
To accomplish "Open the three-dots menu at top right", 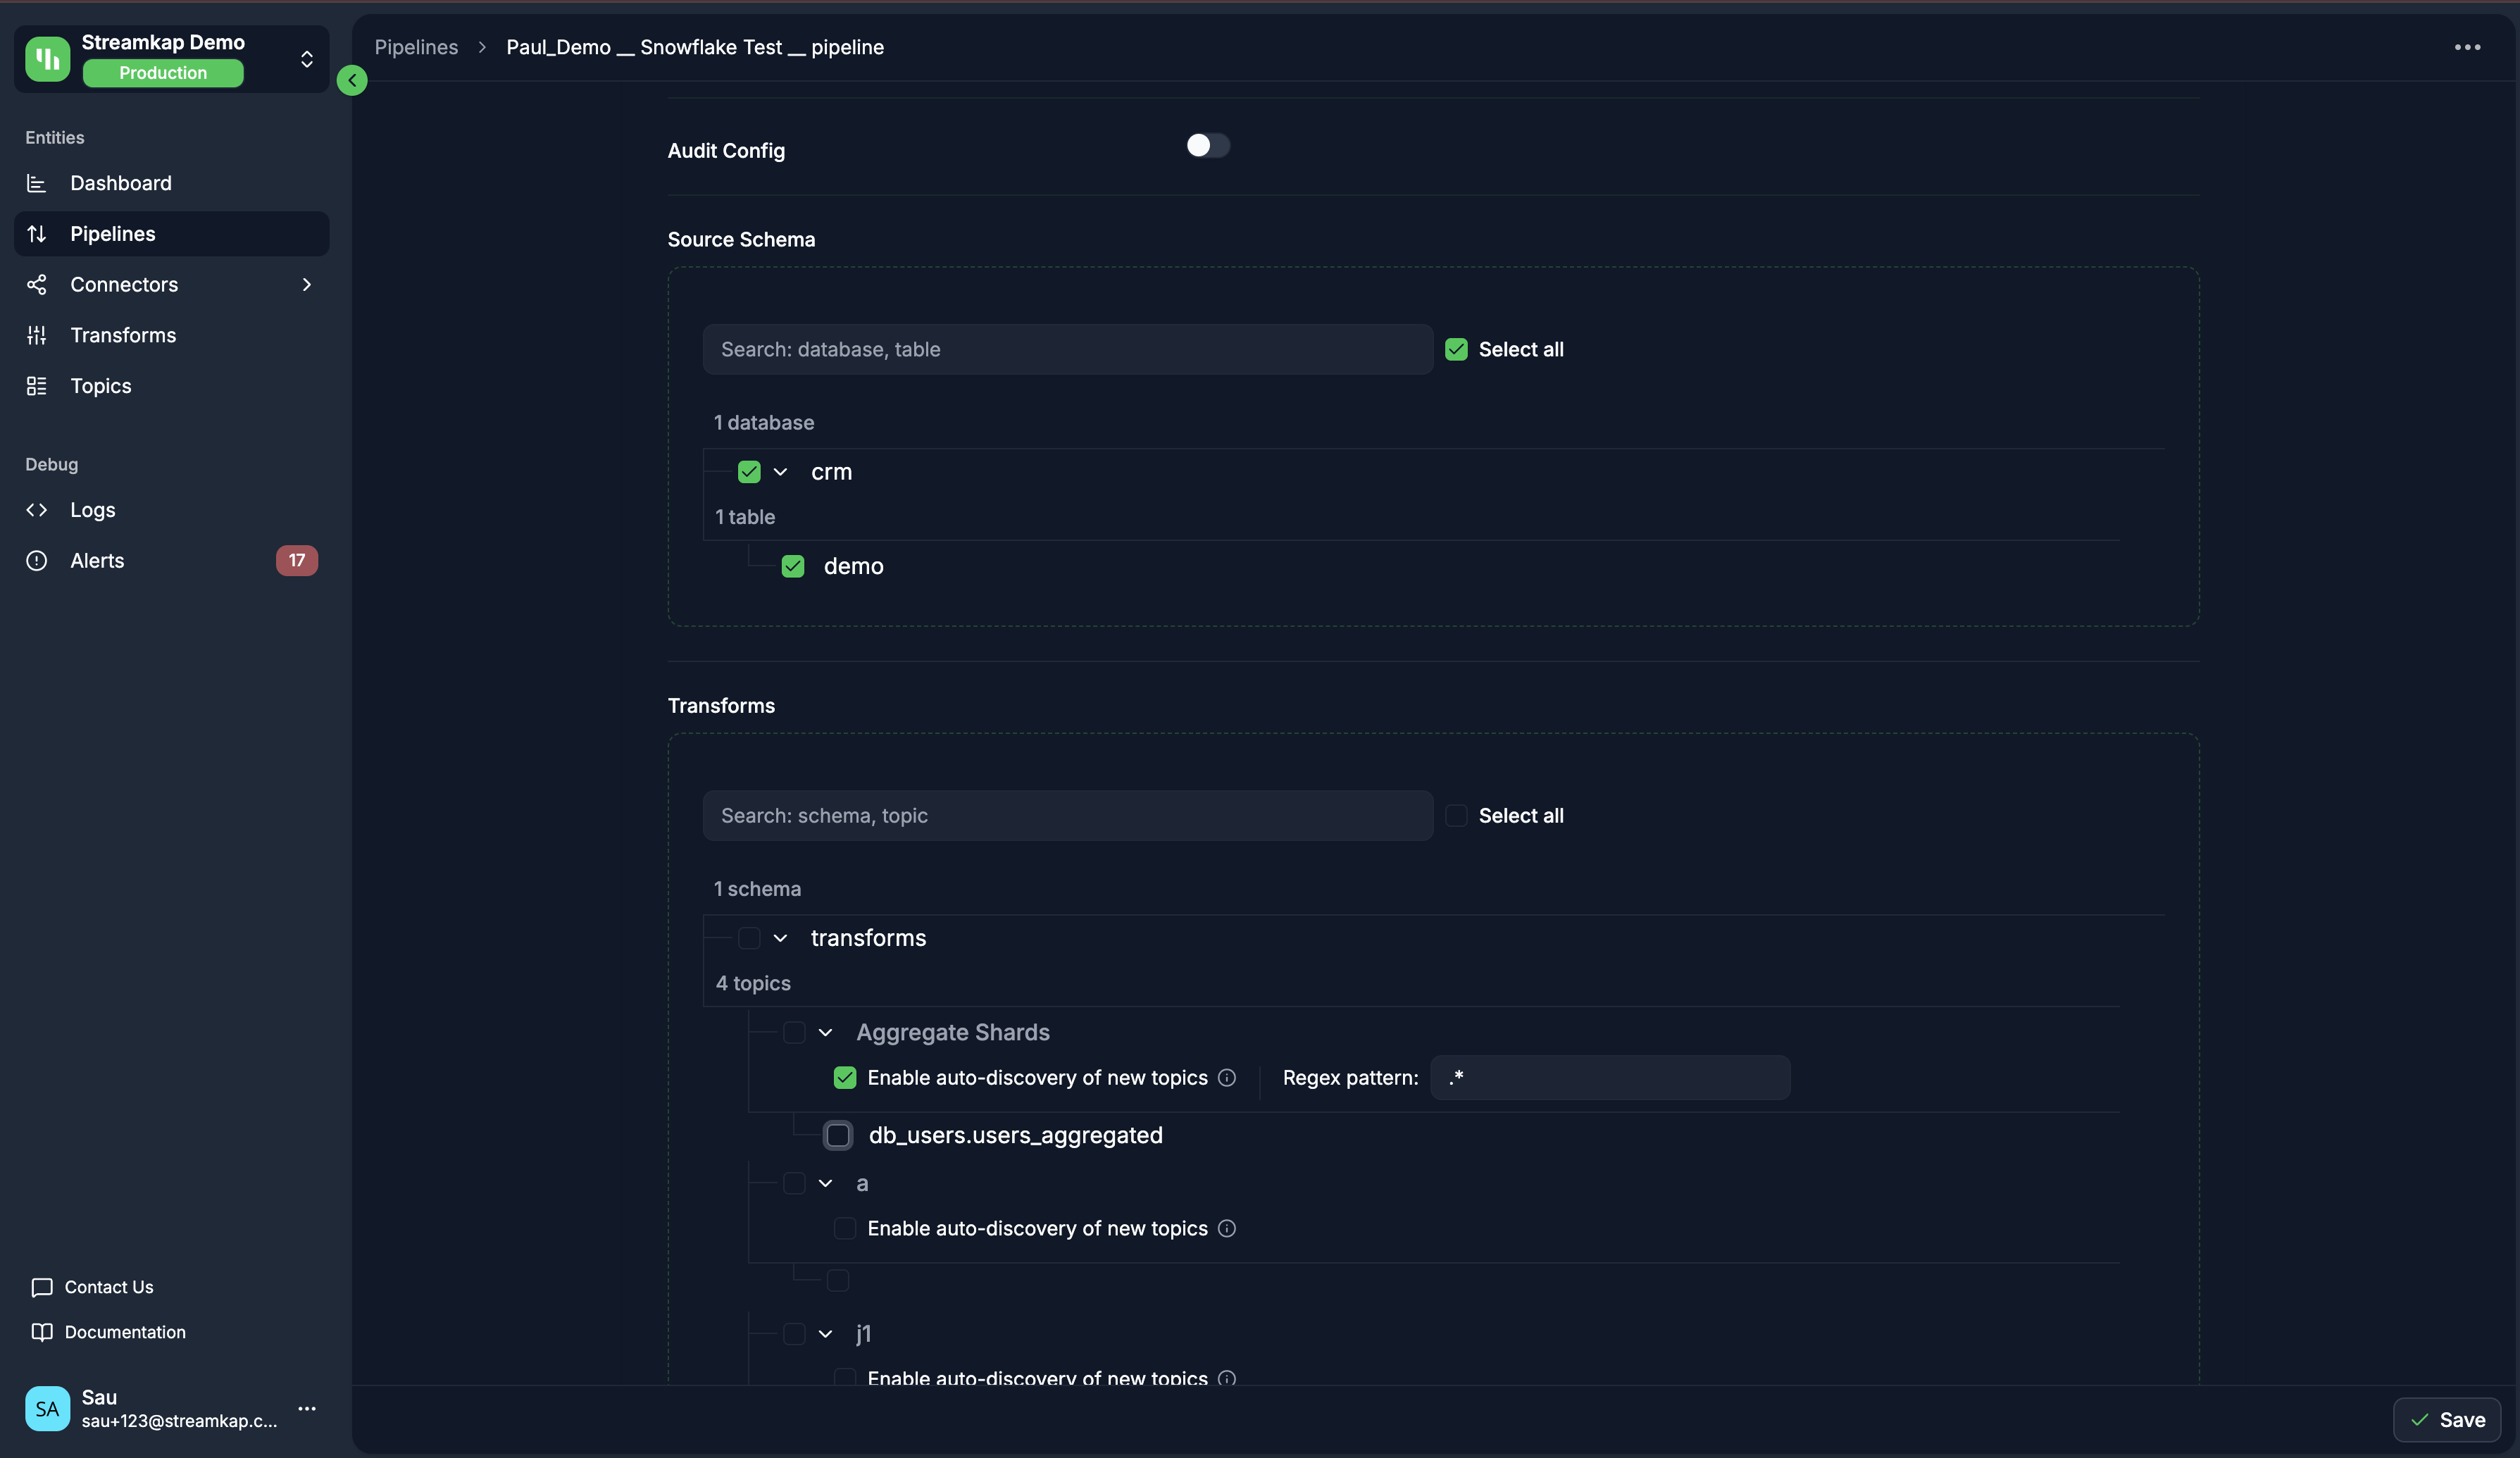I will click(x=2467, y=47).
